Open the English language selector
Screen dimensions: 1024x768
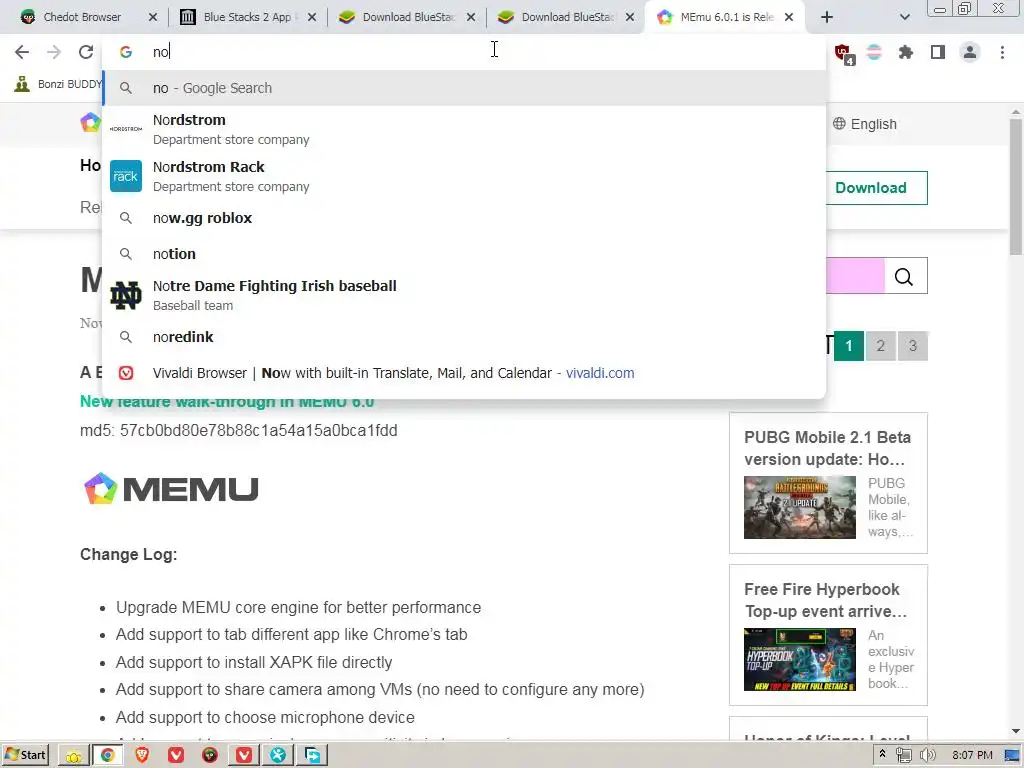tap(865, 124)
